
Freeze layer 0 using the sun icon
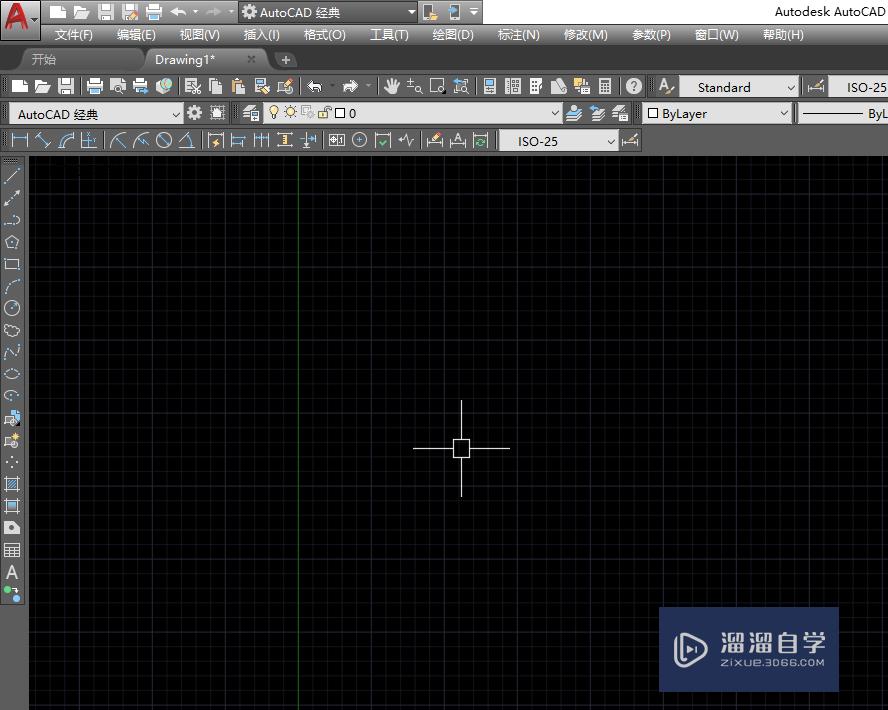pos(291,112)
